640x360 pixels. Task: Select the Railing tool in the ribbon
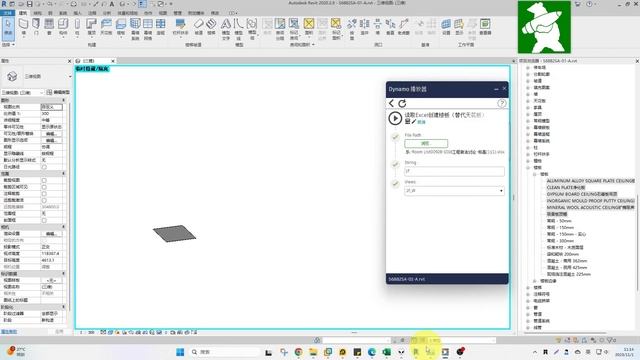coord(180,27)
